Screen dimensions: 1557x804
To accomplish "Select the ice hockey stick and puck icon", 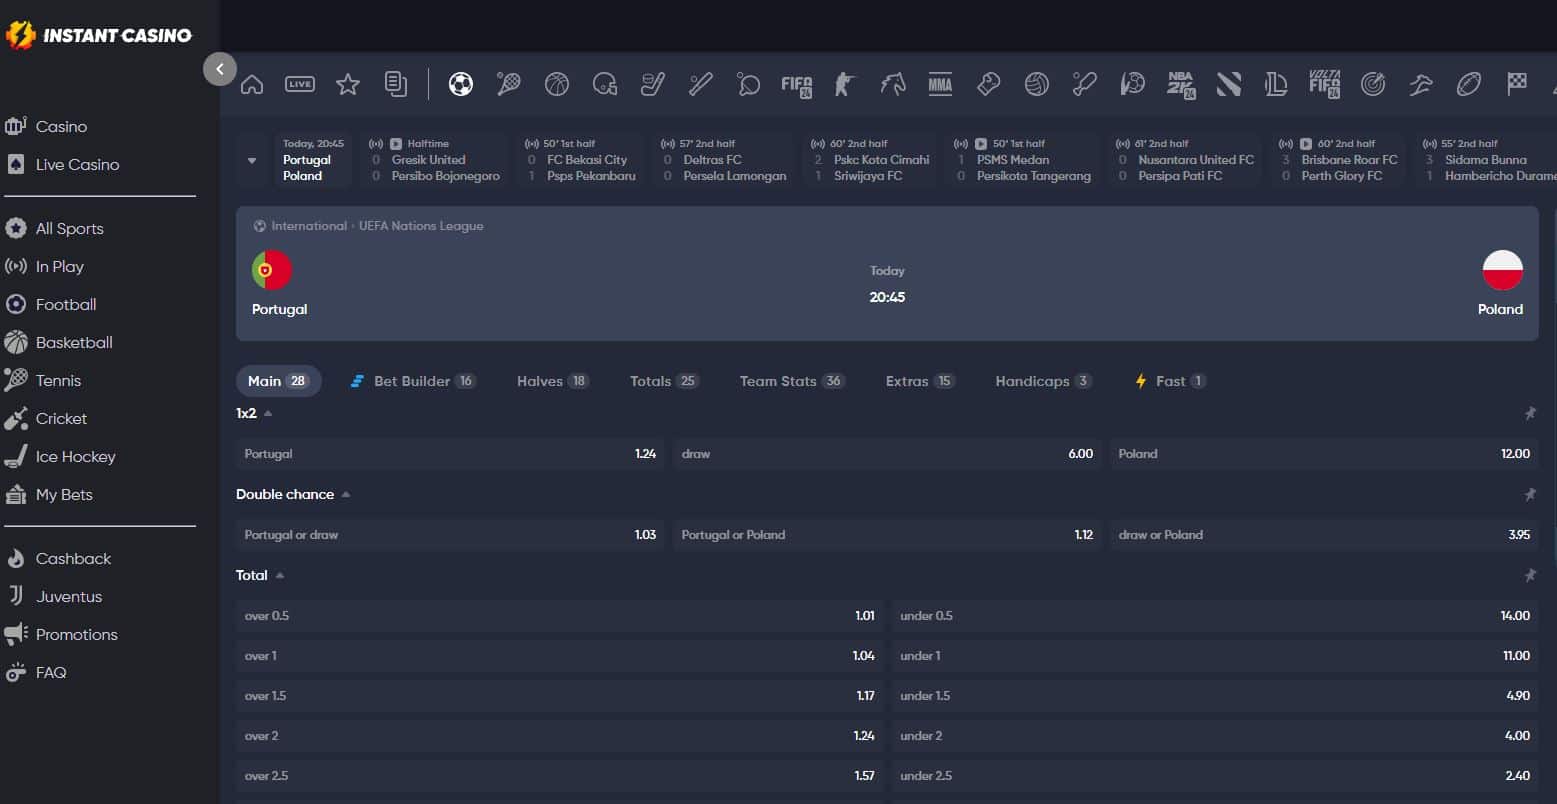I will 653,85.
